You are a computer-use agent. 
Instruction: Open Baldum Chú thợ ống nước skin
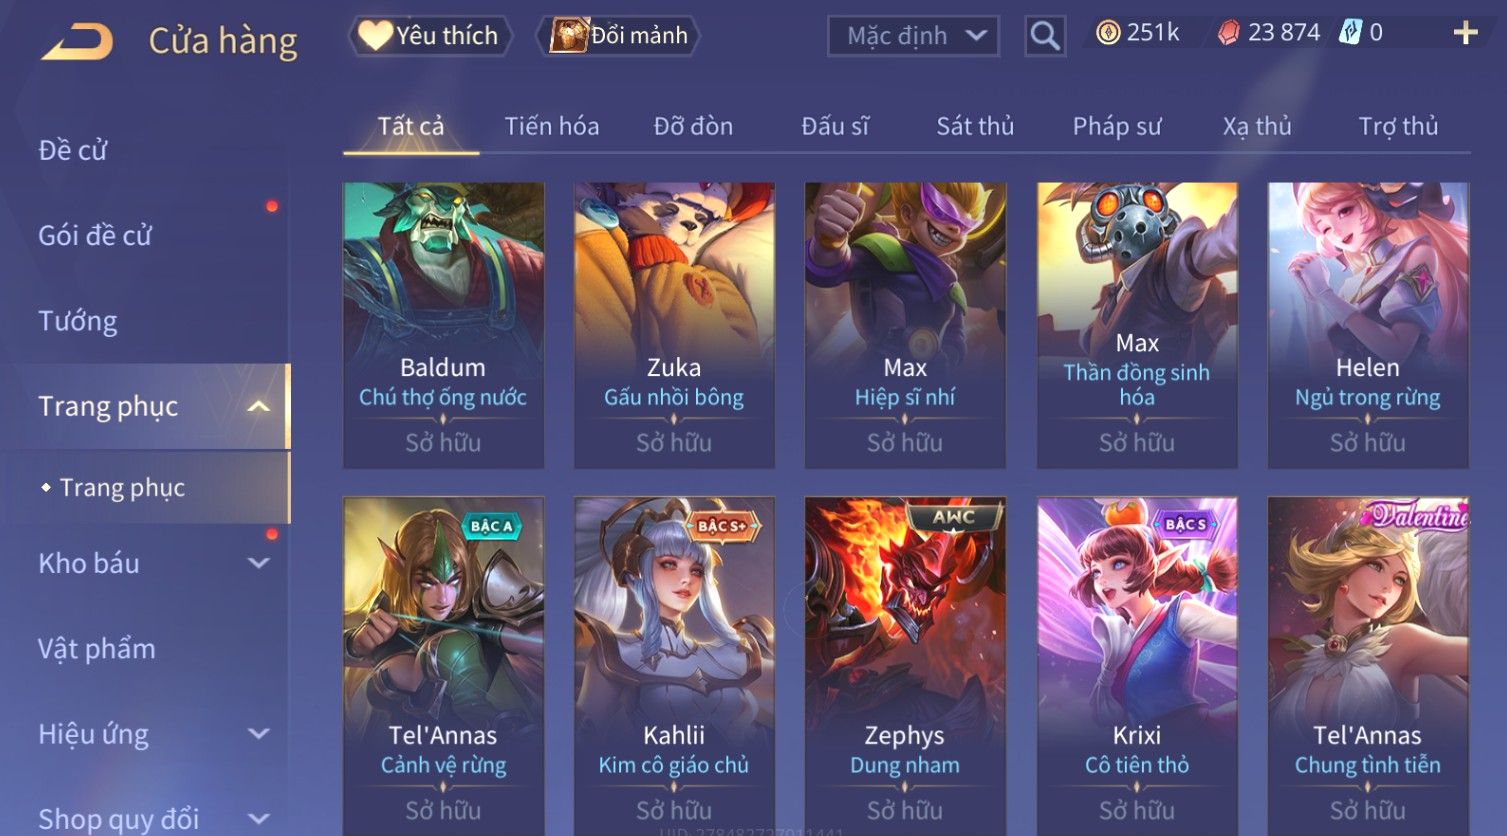(x=443, y=325)
